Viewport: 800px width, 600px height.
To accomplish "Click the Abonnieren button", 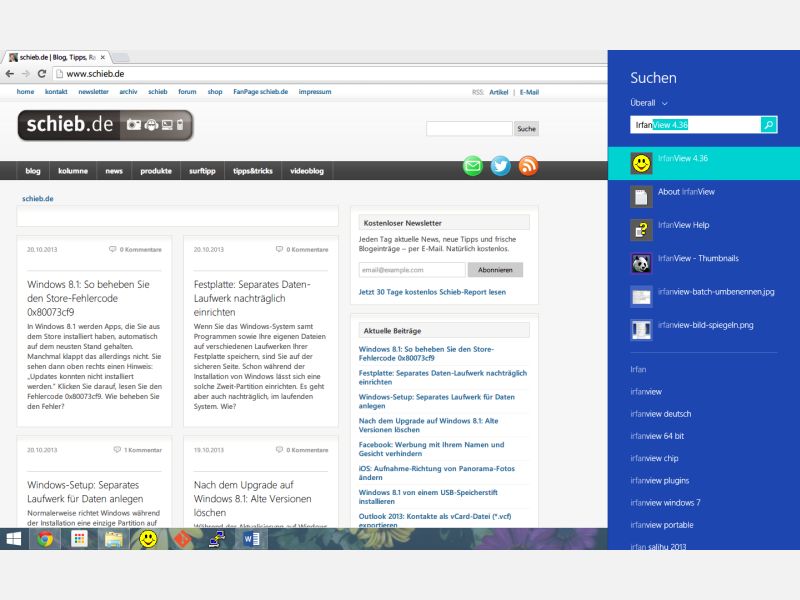I will point(495,270).
